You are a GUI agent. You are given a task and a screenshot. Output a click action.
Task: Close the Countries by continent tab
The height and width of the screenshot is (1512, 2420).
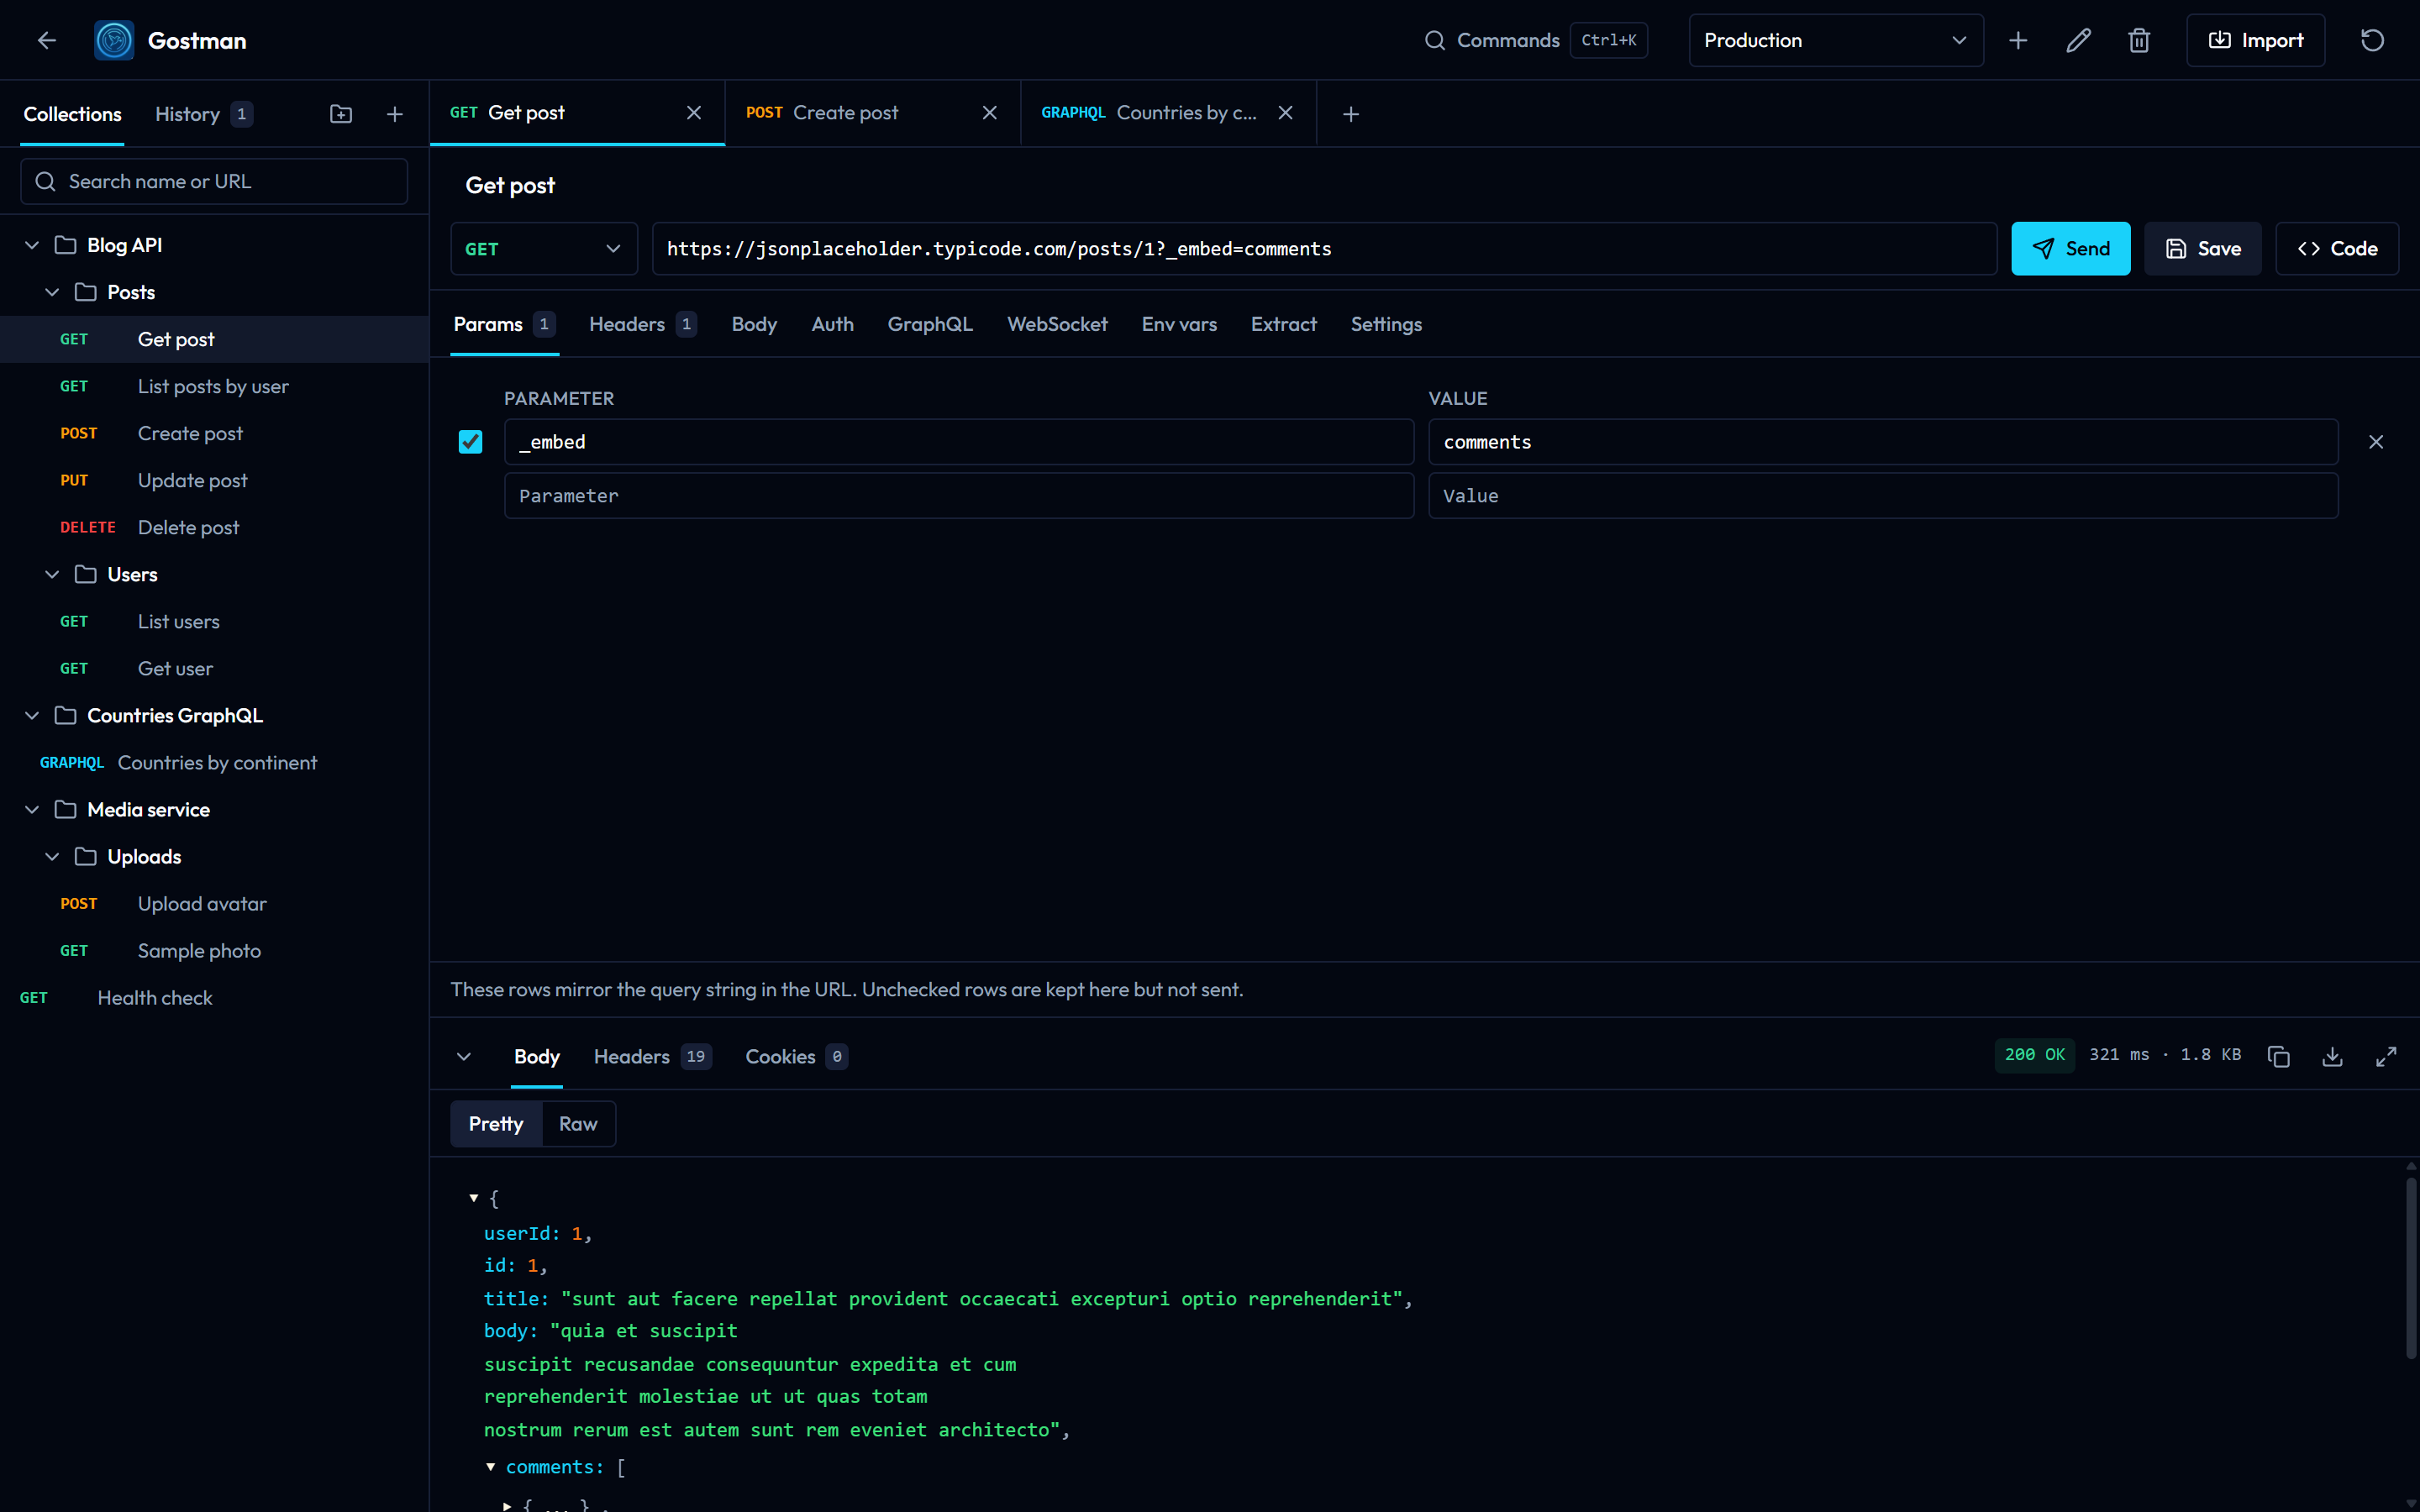point(1286,113)
